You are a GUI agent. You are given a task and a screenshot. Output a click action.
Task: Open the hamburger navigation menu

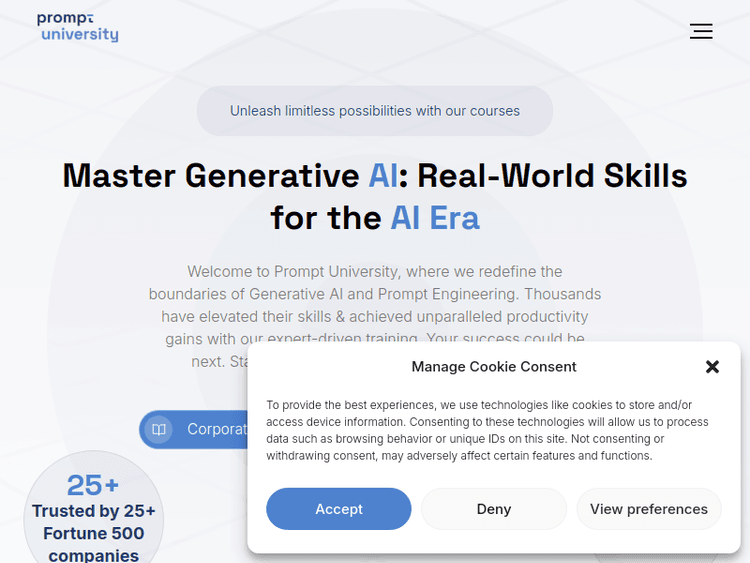point(701,31)
